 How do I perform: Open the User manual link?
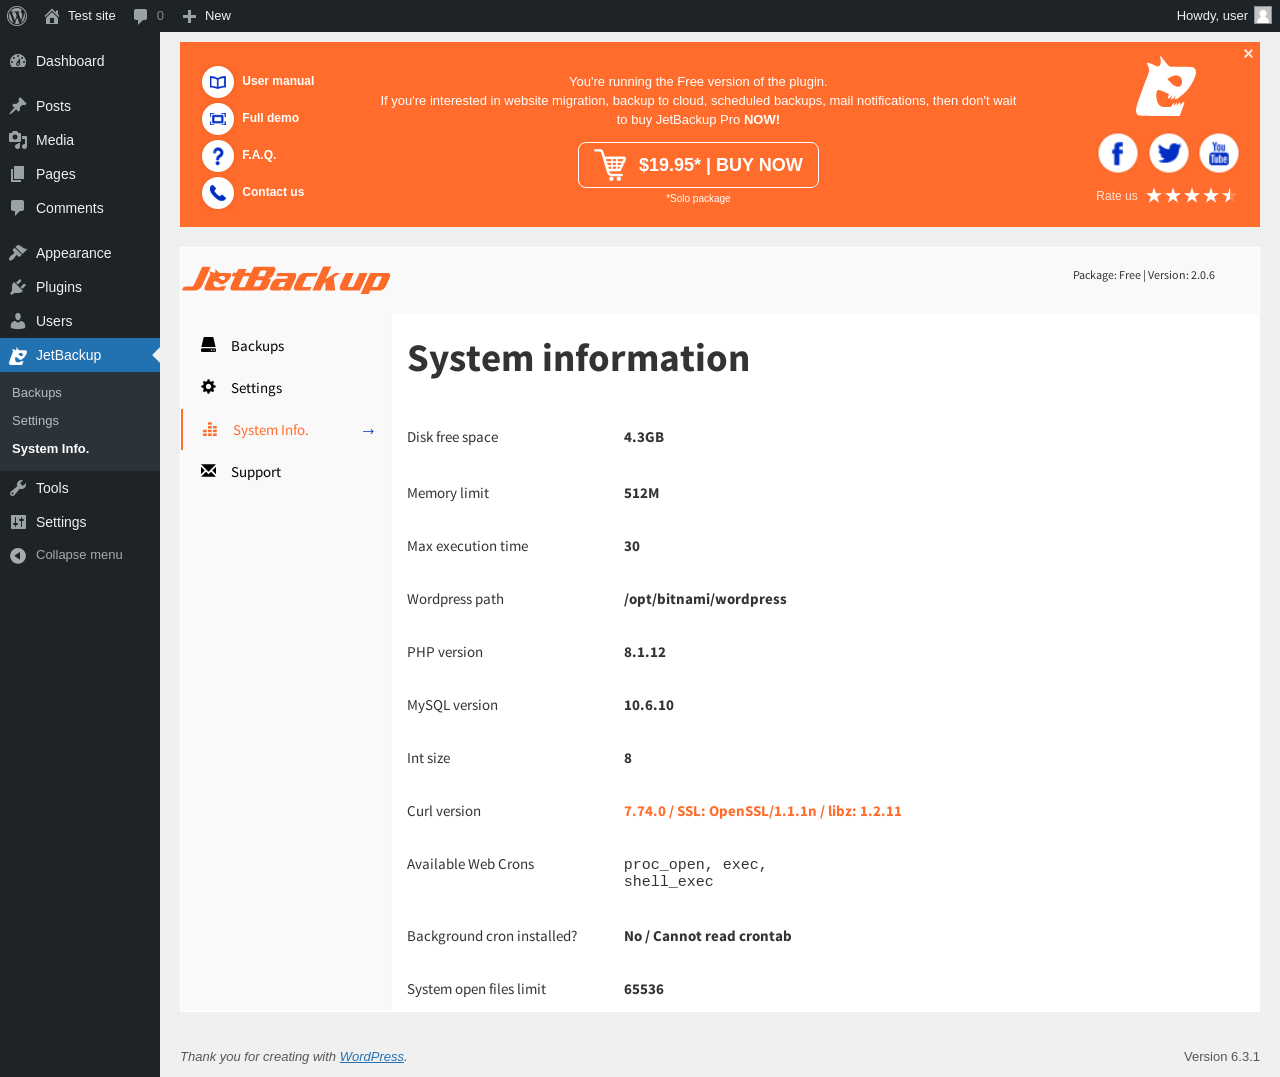tap(278, 81)
